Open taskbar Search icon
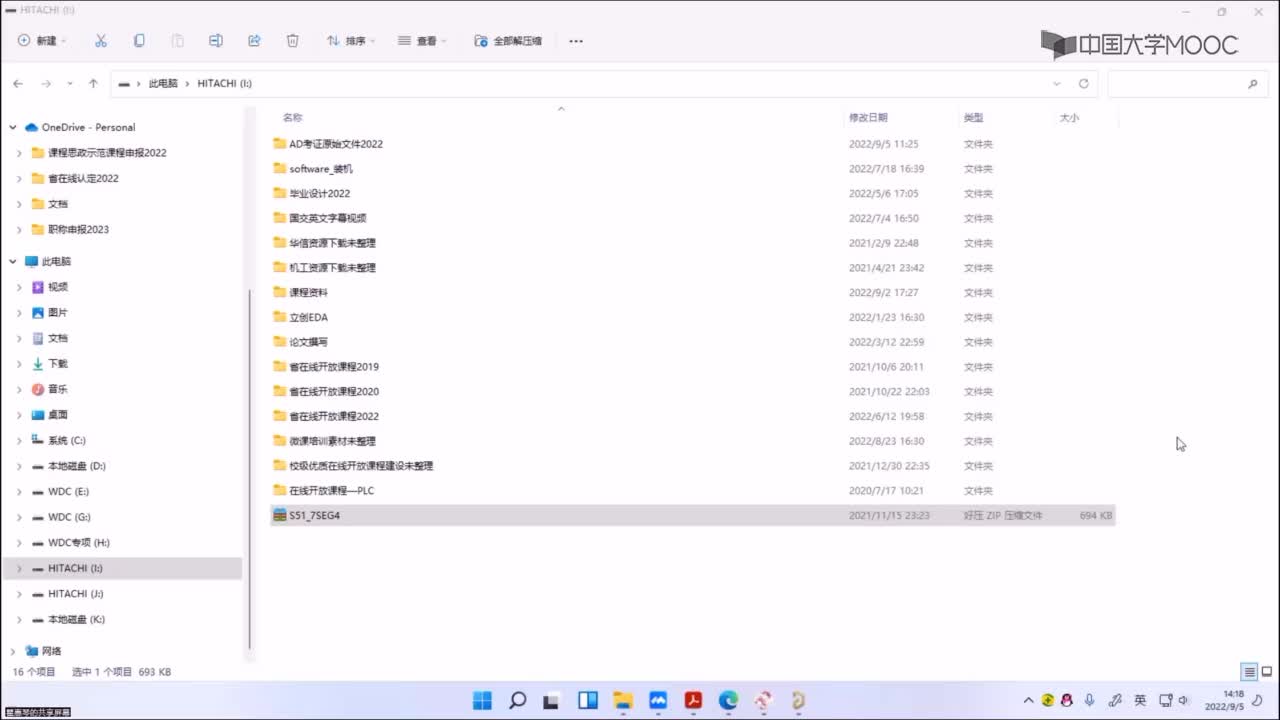This screenshot has height=720, width=1280. [x=518, y=701]
